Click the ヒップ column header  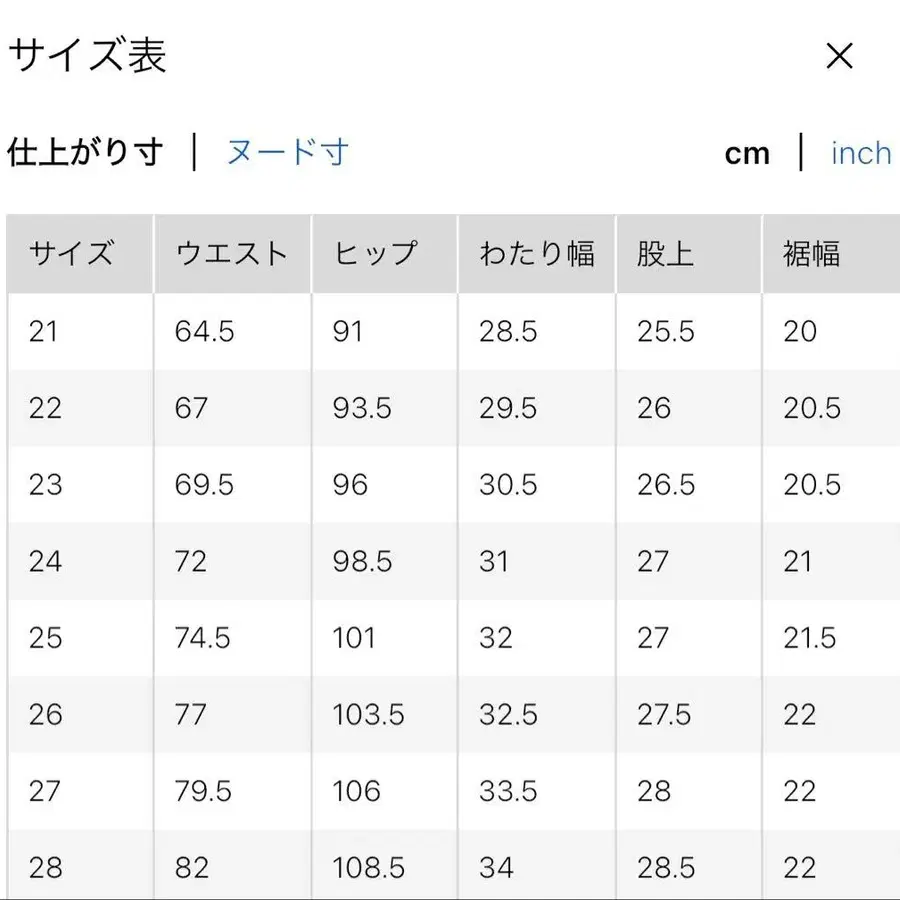coord(372,253)
